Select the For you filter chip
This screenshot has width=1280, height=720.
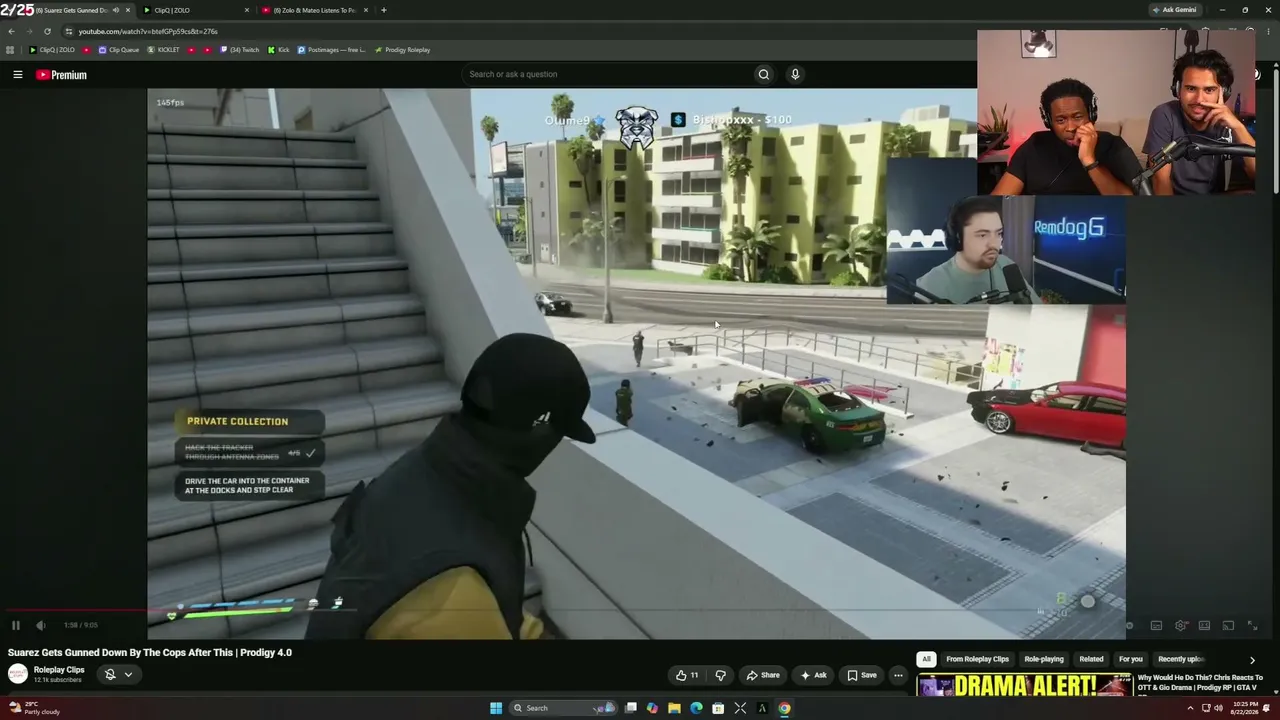[1131, 659]
